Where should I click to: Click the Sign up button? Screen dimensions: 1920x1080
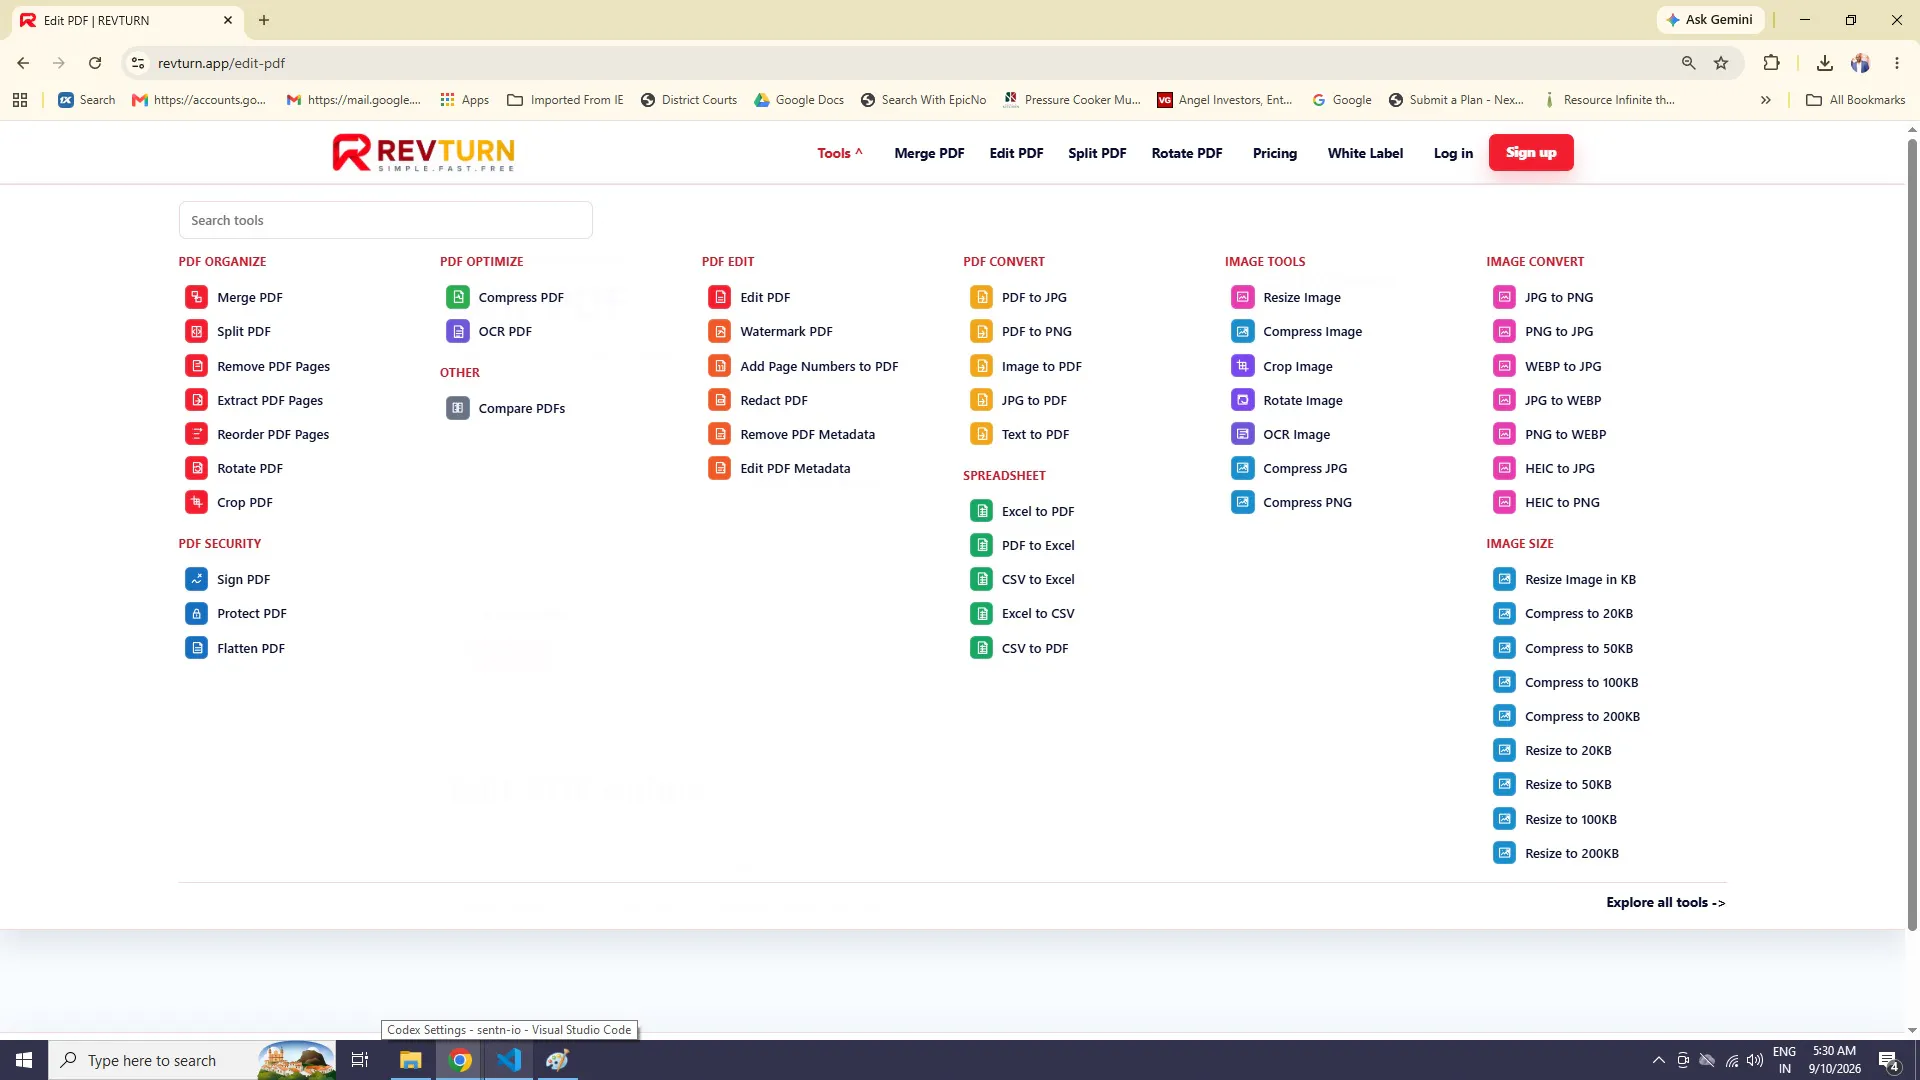[x=1531, y=152]
